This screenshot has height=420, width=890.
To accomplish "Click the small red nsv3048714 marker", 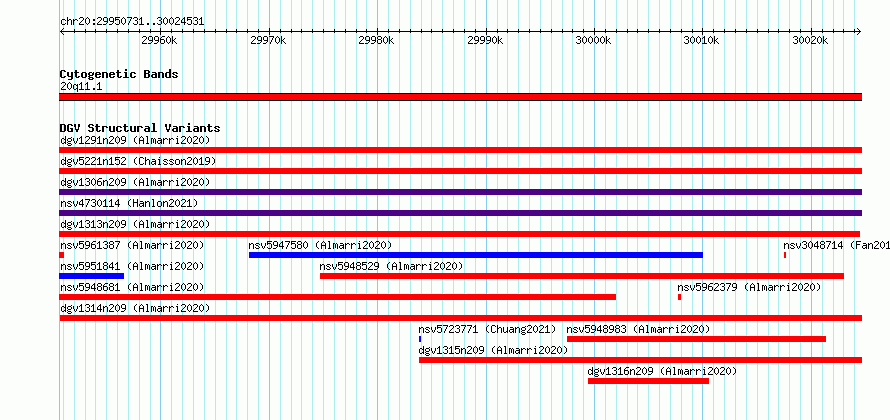I will pos(785,255).
